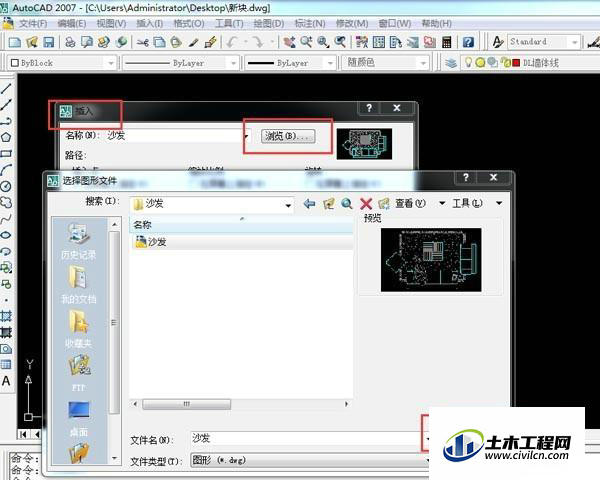Go to 我的文档 documents location
This screenshot has height=480, width=600.
78,285
